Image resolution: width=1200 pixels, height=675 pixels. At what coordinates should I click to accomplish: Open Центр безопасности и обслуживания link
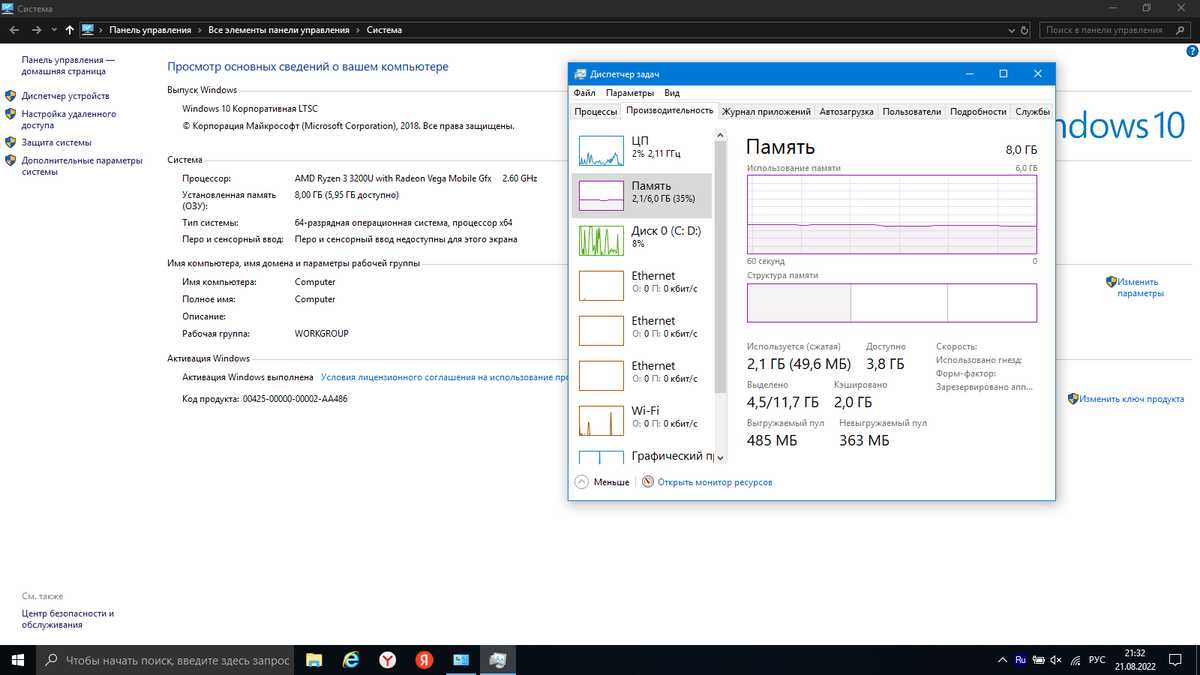[68, 618]
